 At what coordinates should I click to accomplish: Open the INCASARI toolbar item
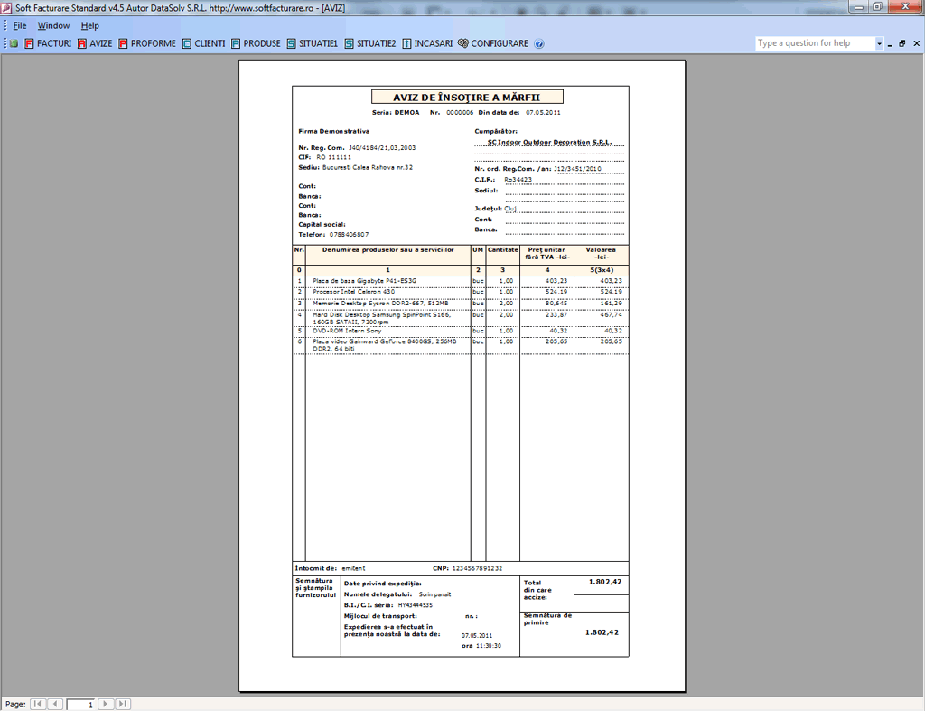point(428,44)
